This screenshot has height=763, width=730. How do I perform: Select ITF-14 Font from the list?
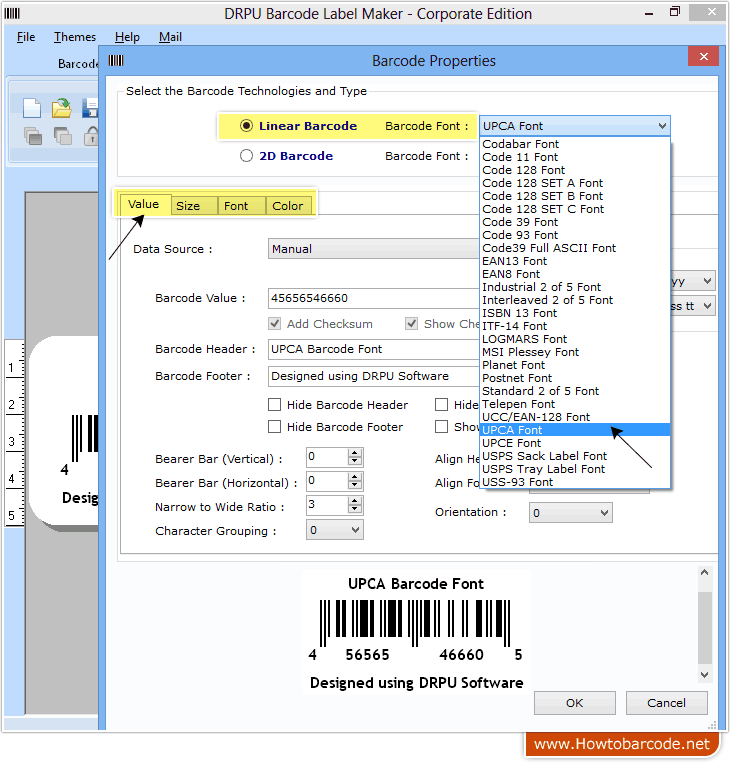(575, 326)
